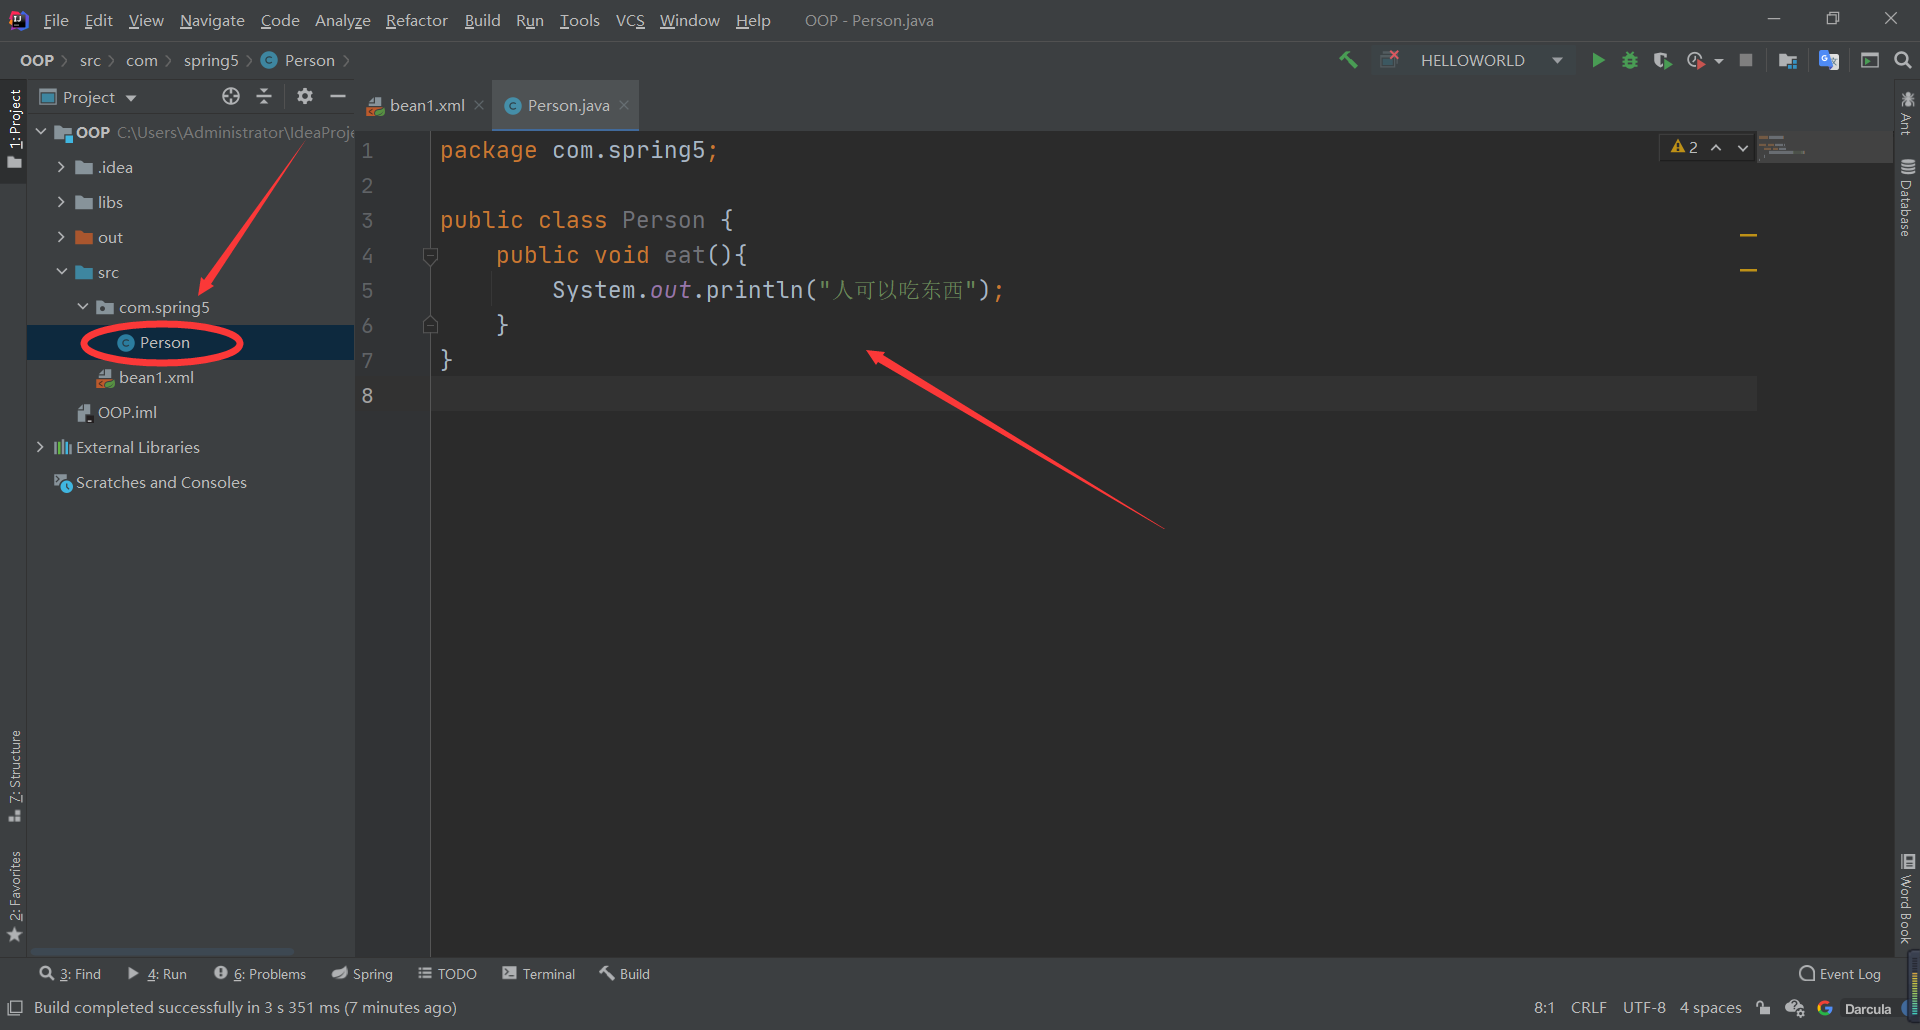Viewport: 1920px width, 1030px height.
Task: Close the Person.java tab
Action: click(x=624, y=105)
